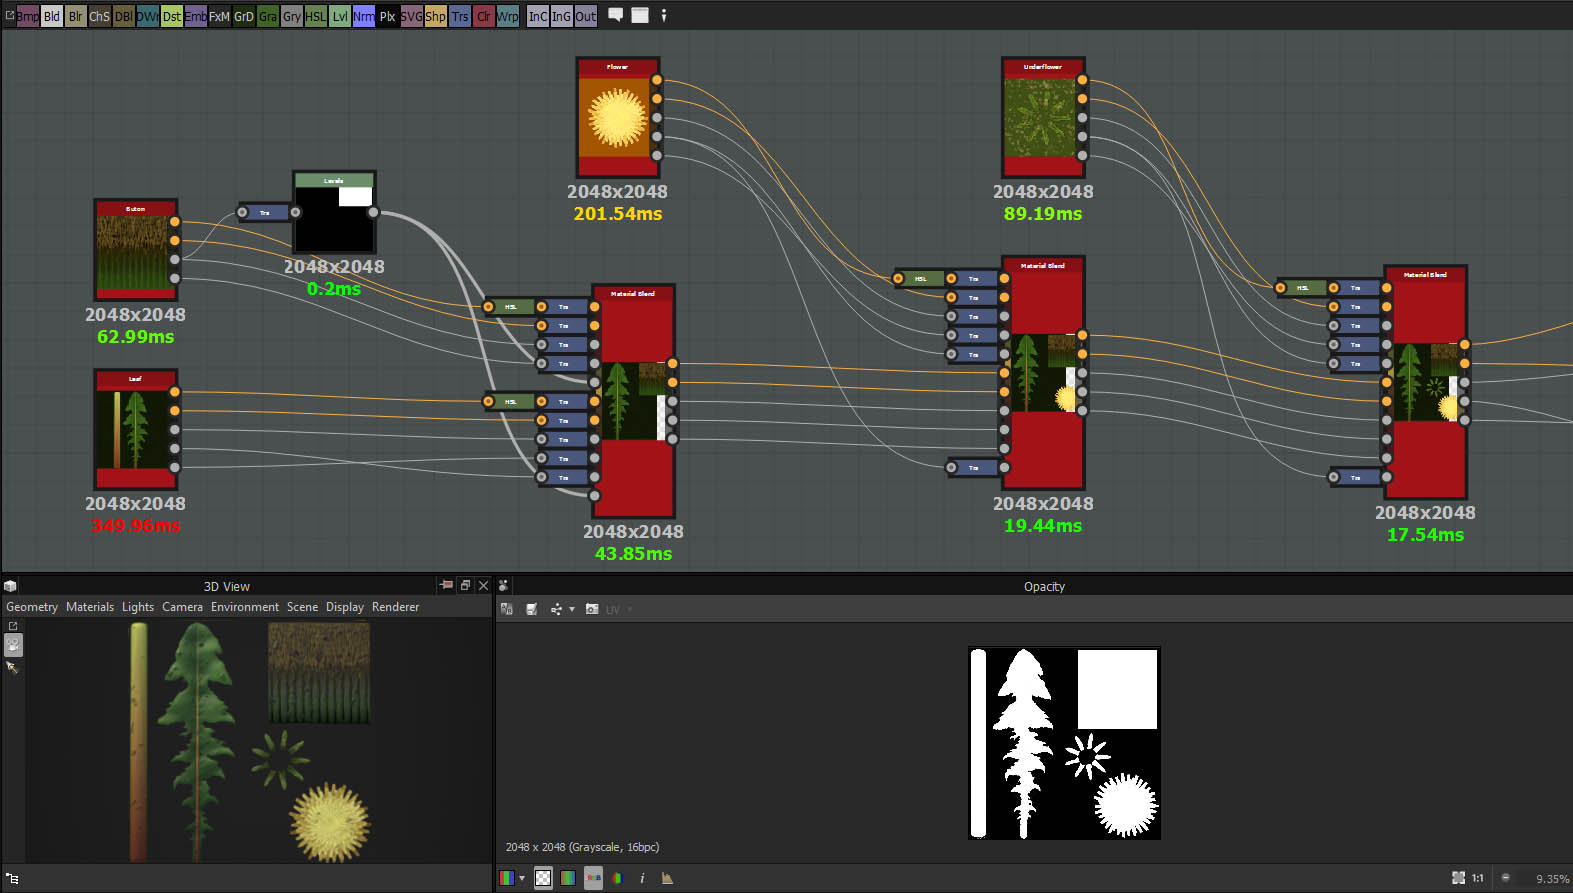Image resolution: width=1573 pixels, height=893 pixels.
Task: Toggle the tiling display in 2D view
Action: (x=568, y=878)
